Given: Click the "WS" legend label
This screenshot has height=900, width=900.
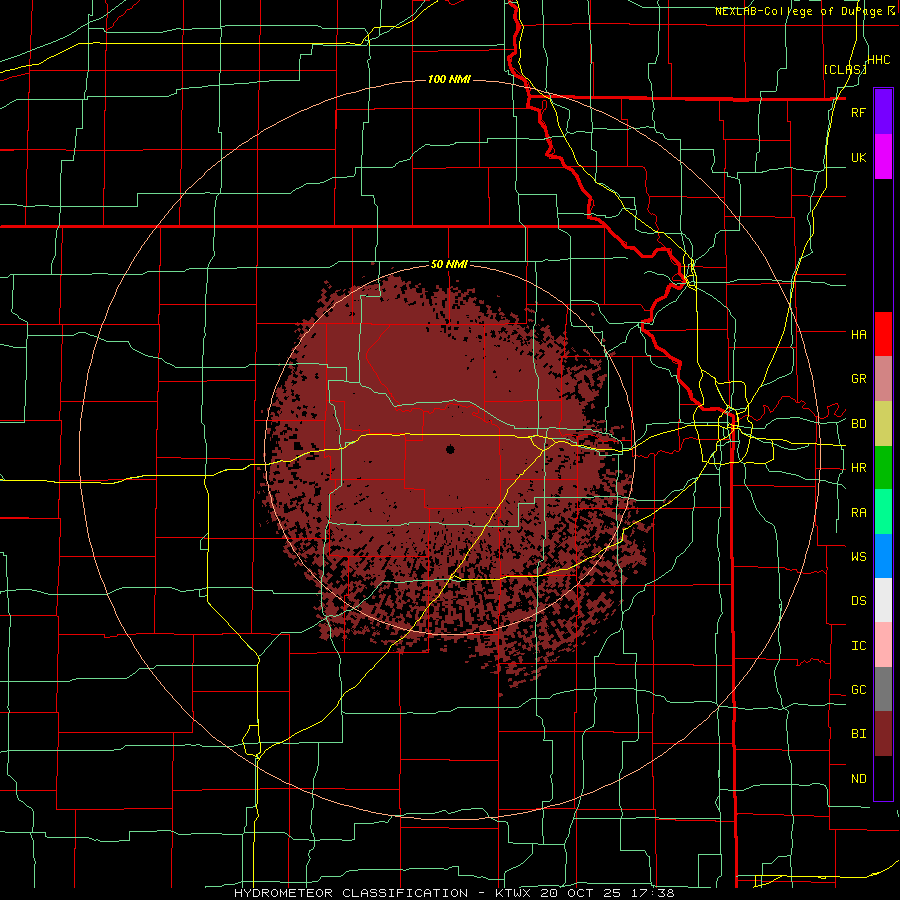Looking at the screenshot, I should (858, 557).
